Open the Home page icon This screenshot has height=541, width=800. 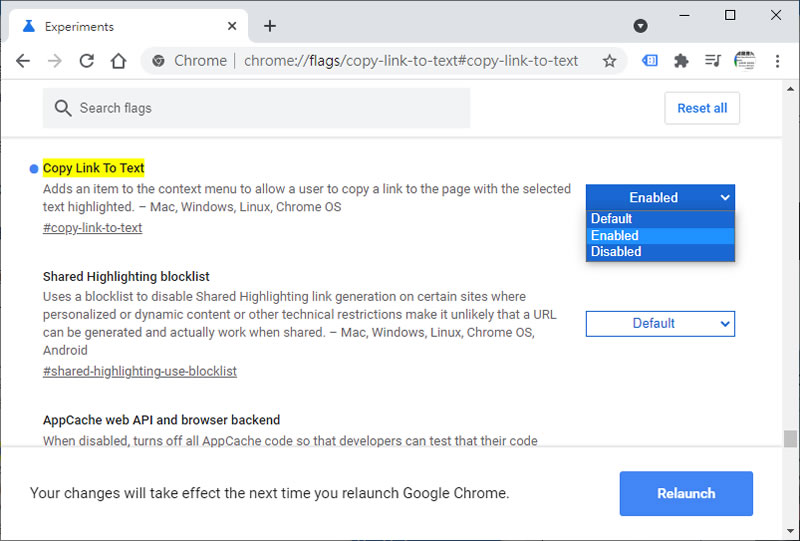118,61
